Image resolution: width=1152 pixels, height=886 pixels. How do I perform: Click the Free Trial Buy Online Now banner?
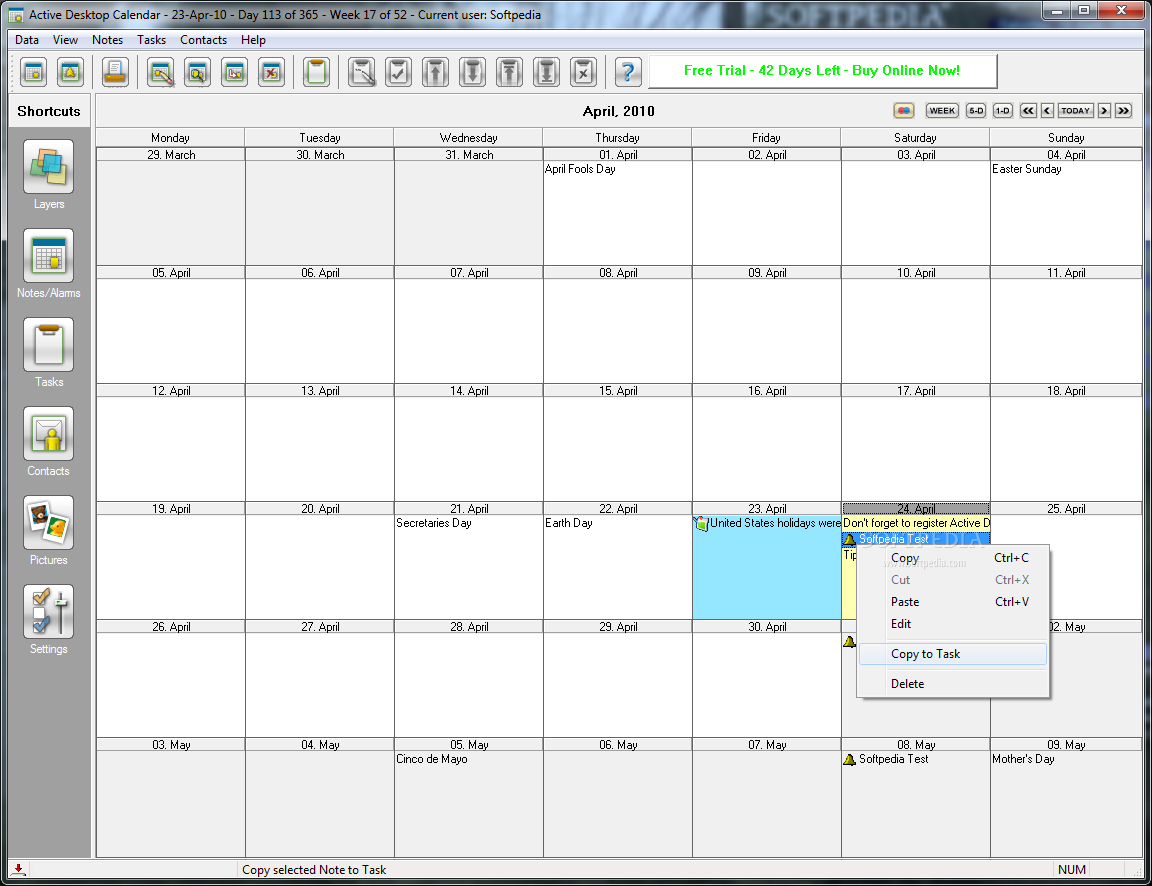(x=822, y=71)
